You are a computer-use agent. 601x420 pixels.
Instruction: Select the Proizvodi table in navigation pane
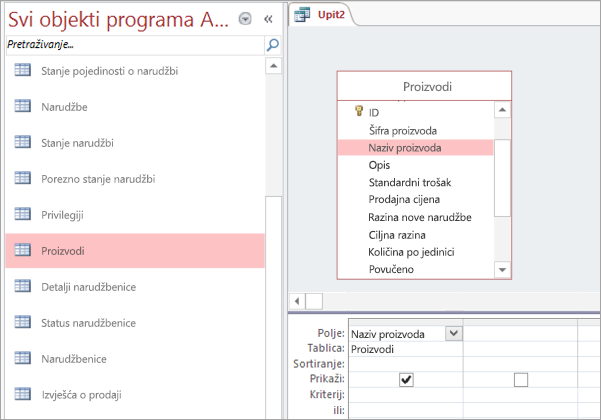point(135,251)
